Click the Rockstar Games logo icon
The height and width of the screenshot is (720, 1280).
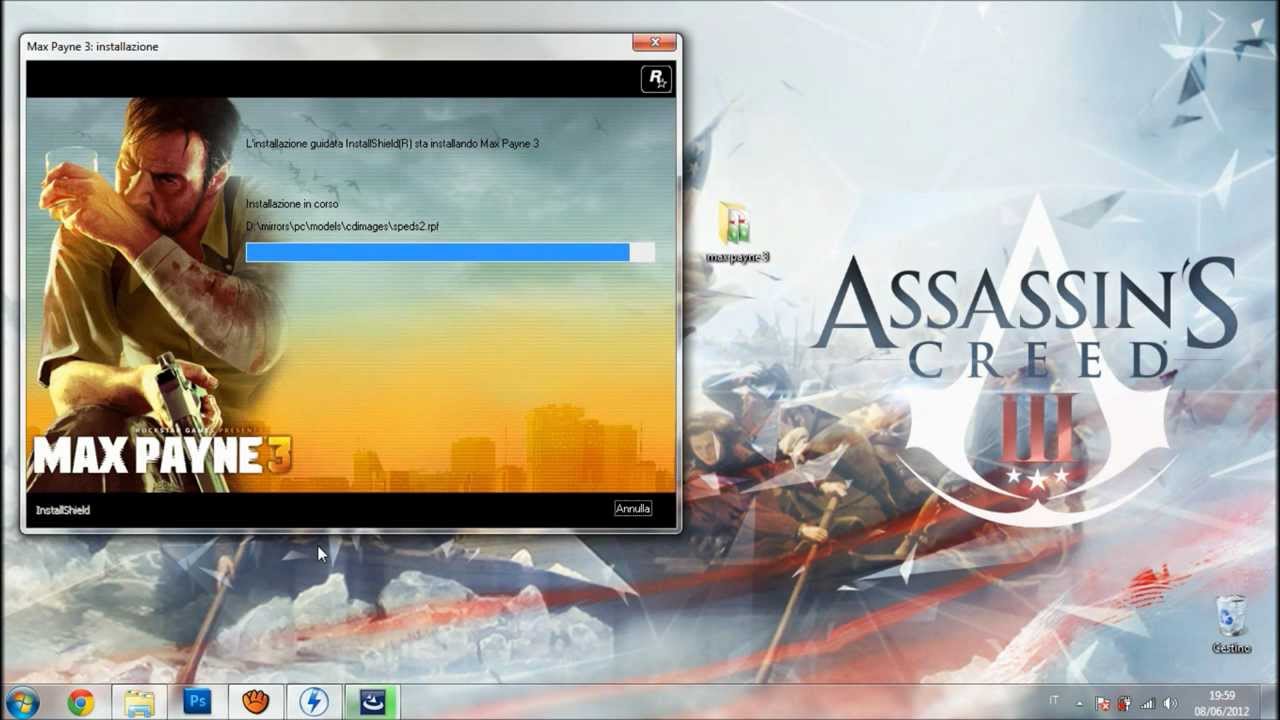click(x=656, y=79)
